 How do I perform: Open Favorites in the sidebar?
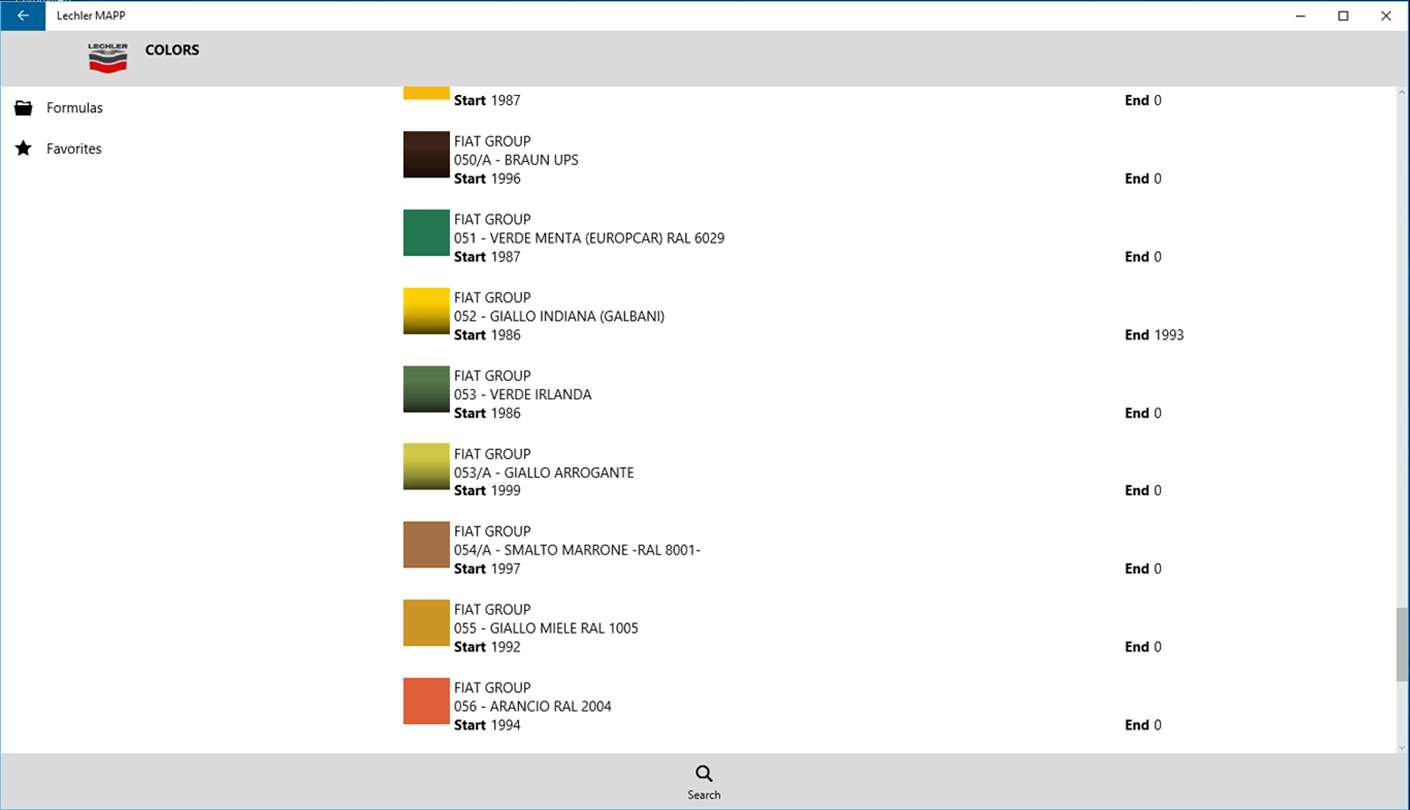point(74,148)
